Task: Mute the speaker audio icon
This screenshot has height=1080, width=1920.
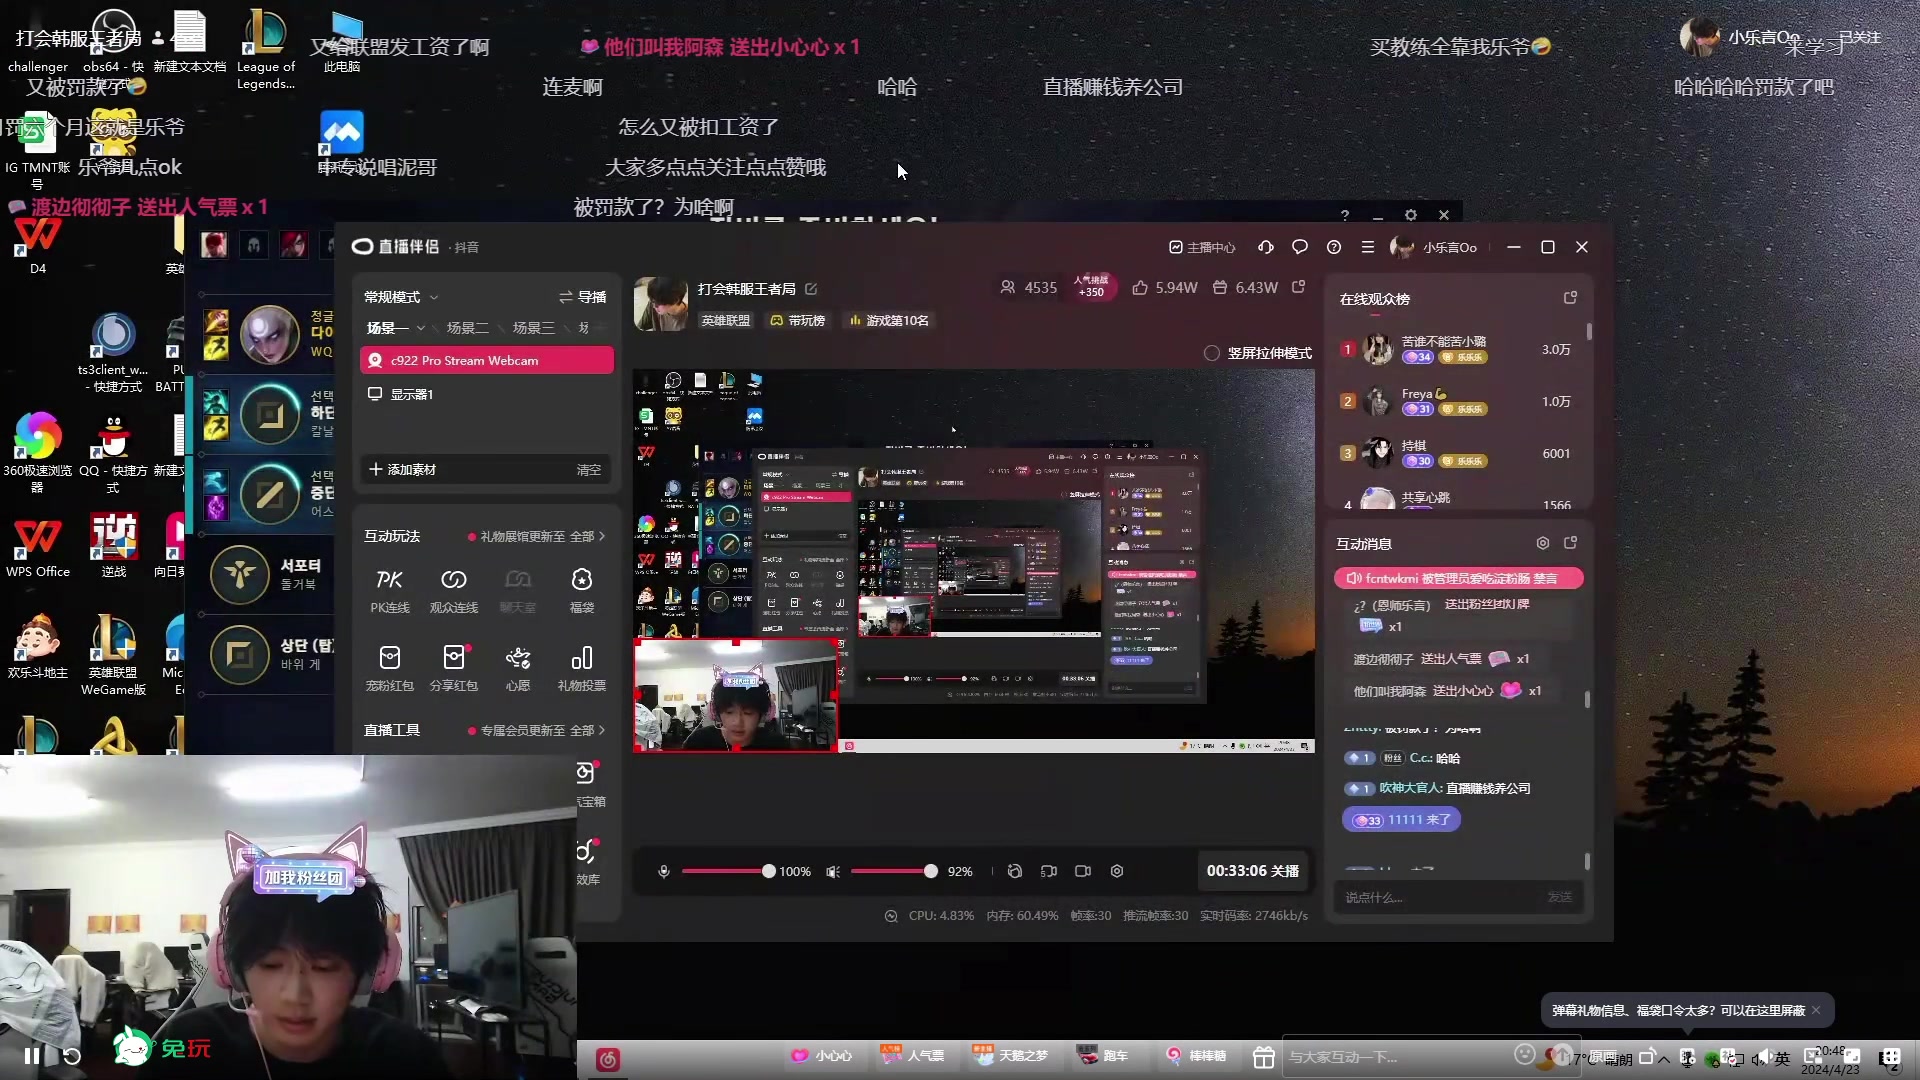Action: [832, 872]
